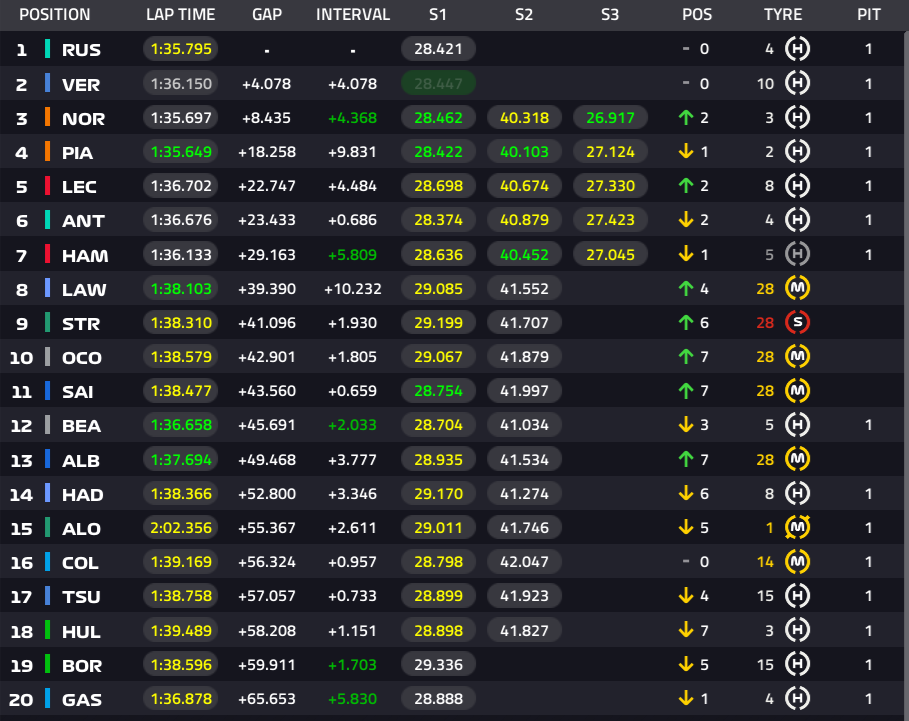
Task: Click red team color bar next to LEC
Action: coord(48,185)
